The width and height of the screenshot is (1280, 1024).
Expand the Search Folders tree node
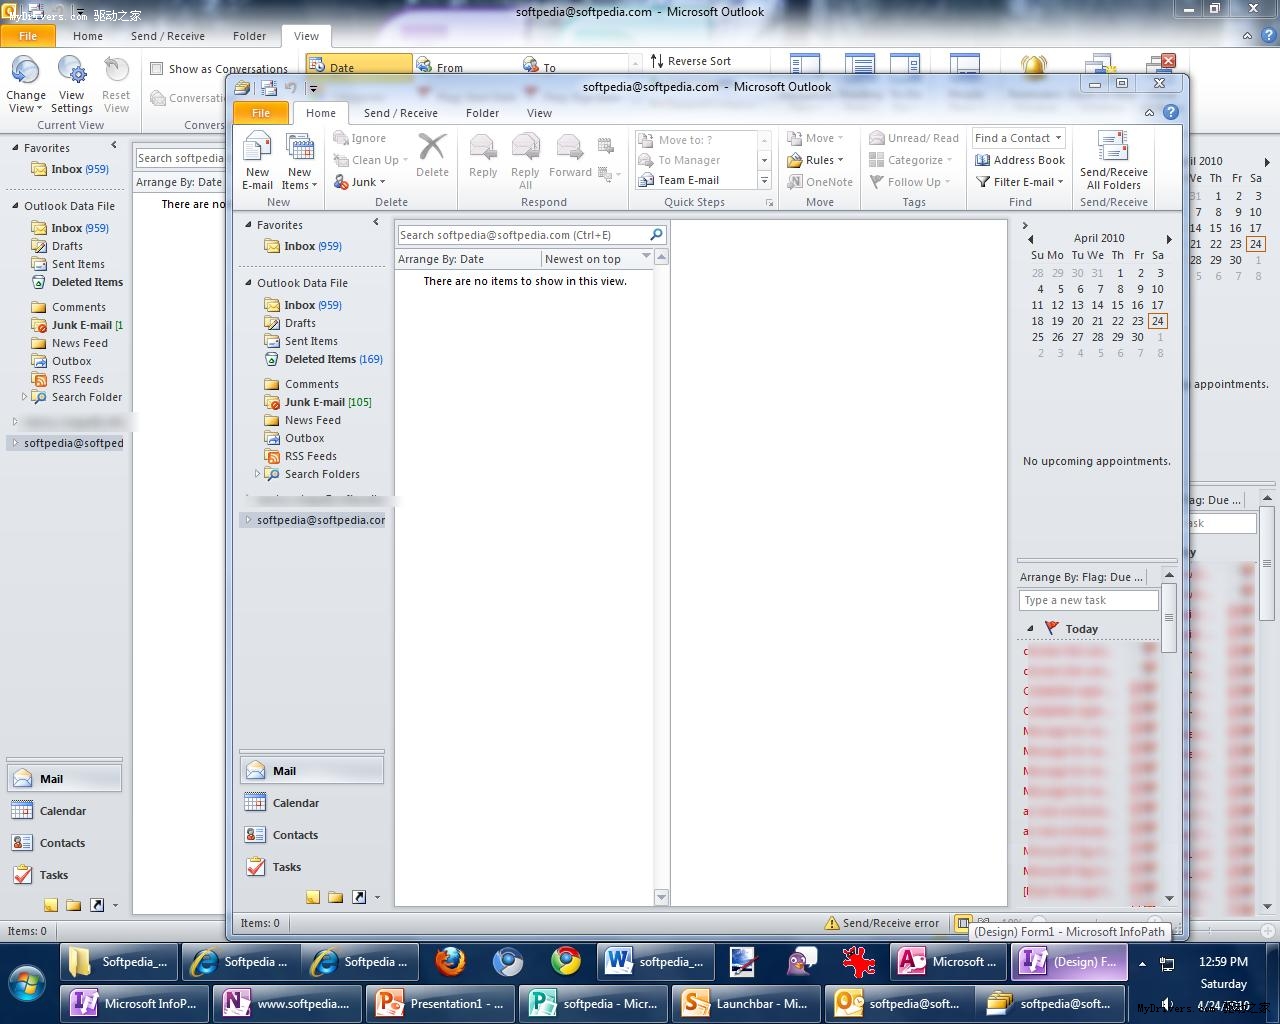pyautogui.click(x=257, y=474)
